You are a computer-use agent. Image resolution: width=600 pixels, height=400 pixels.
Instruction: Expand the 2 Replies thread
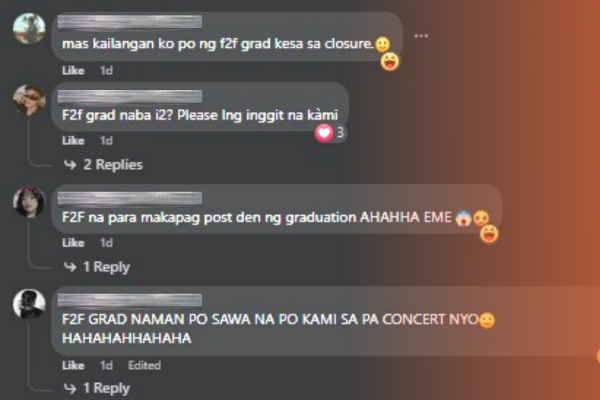pyautogui.click(x=103, y=165)
